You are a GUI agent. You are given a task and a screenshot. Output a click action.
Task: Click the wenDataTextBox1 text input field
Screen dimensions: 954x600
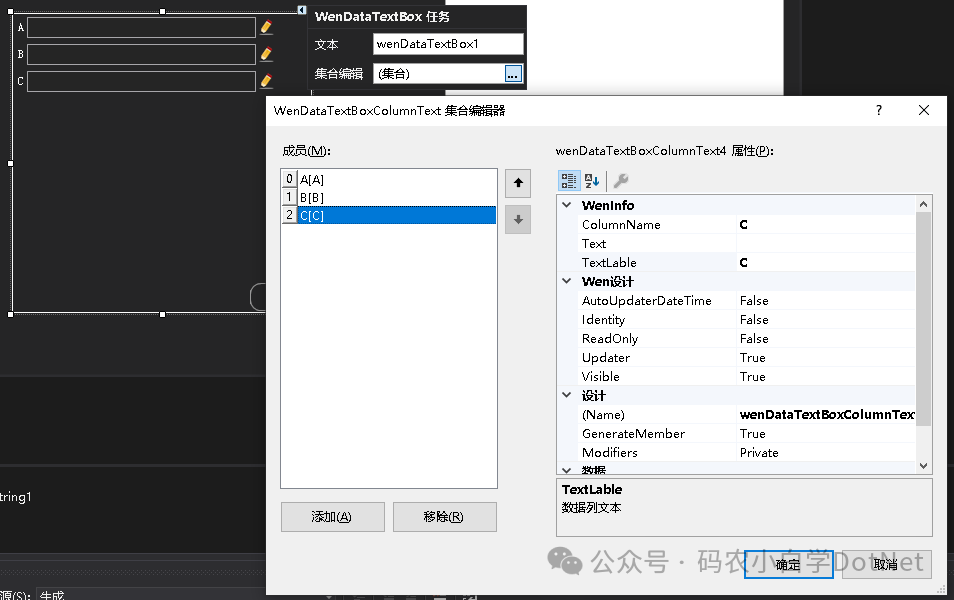(448, 44)
